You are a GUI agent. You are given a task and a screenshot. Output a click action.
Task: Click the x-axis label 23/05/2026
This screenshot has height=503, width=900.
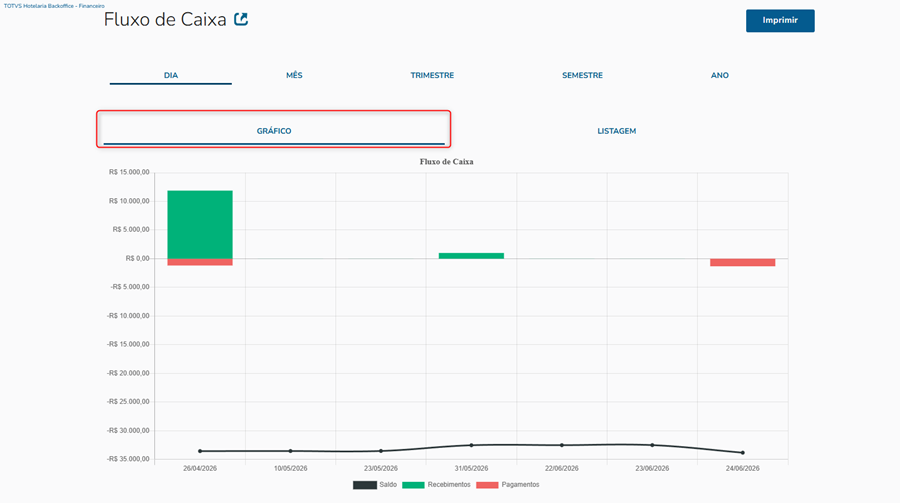(x=381, y=469)
